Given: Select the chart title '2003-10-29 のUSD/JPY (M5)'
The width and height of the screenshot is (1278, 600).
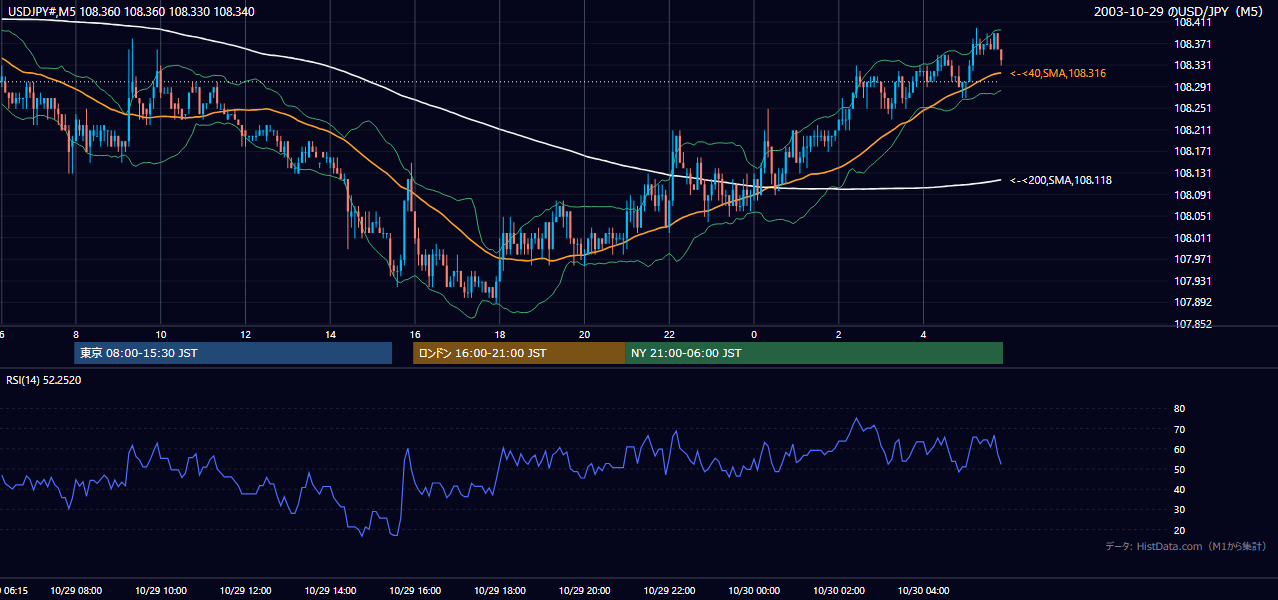Looking at the screenshot, I should [1179, 11].
